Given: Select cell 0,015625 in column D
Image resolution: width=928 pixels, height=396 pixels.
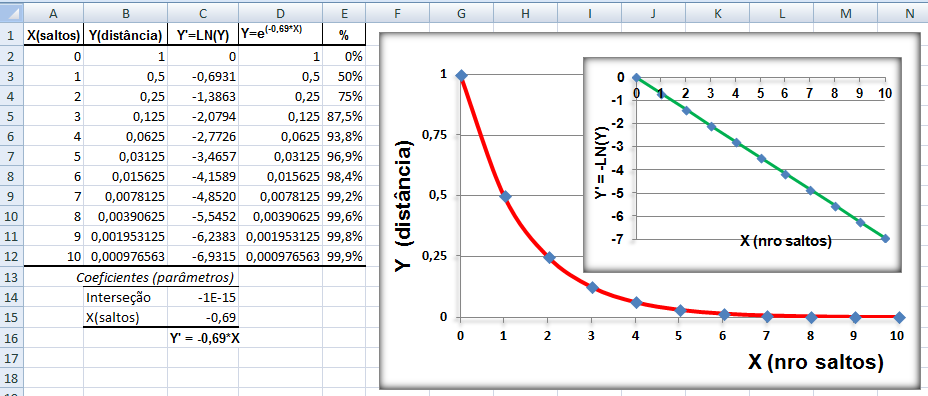Looking at the screenshot, I should [x=281, y=177].
